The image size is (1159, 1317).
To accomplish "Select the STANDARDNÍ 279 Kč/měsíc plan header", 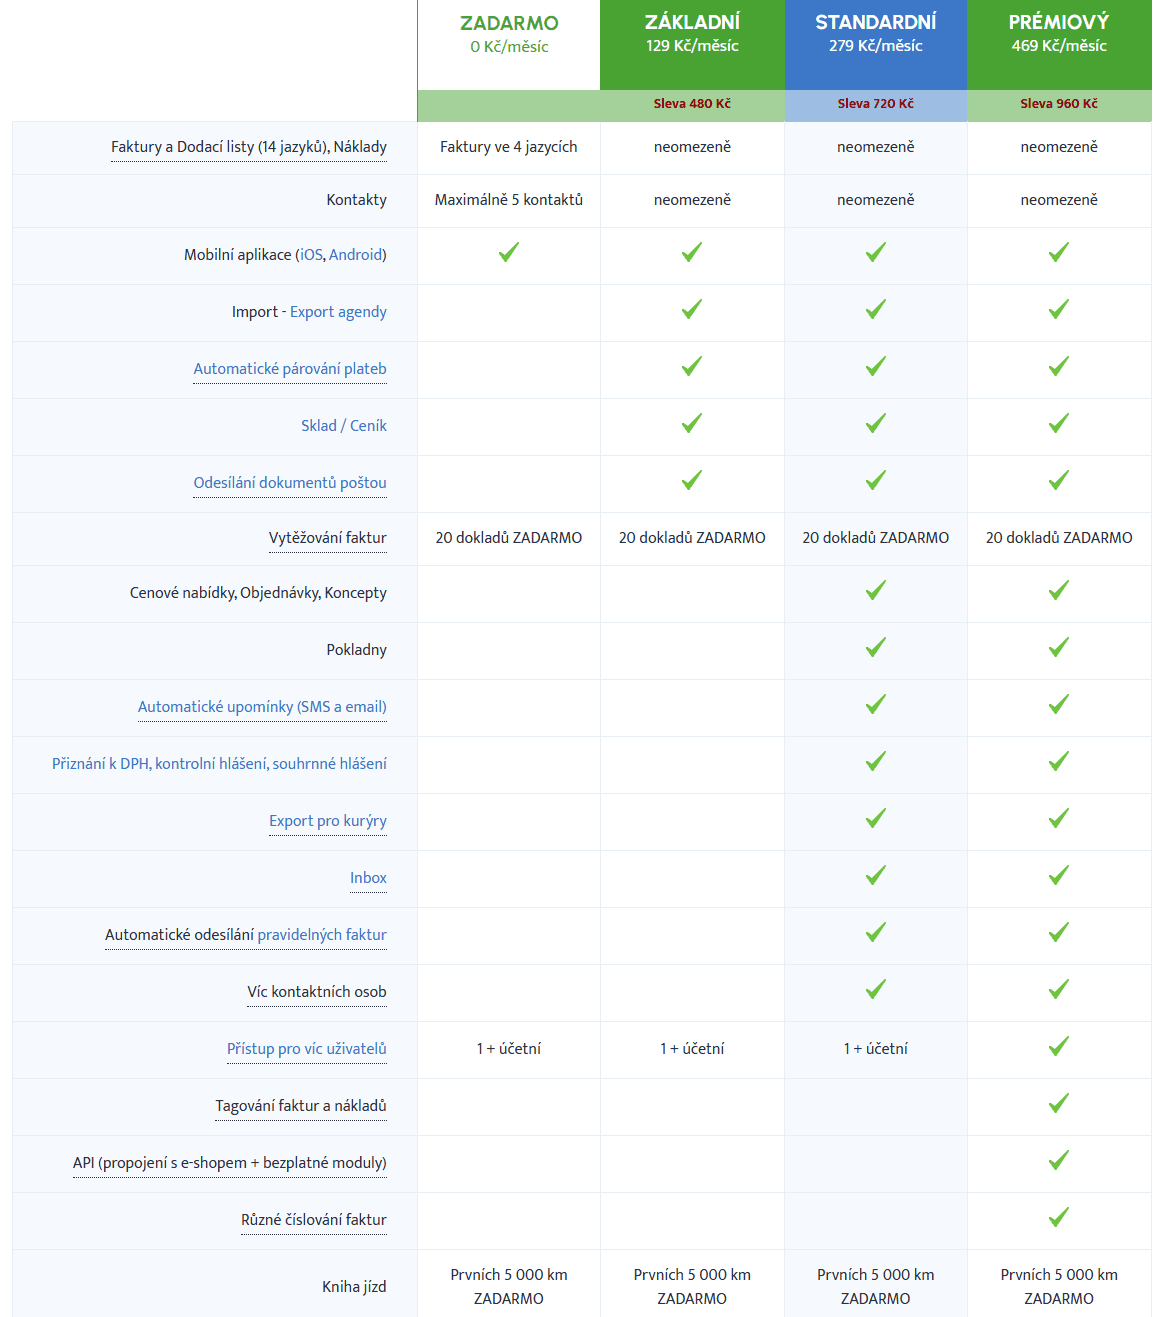I will pyautogui.click(x=876, y=45).
